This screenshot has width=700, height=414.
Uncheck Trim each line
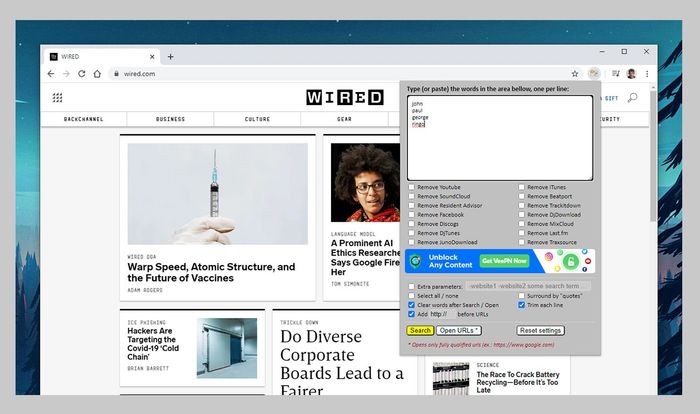coord(521,304)
